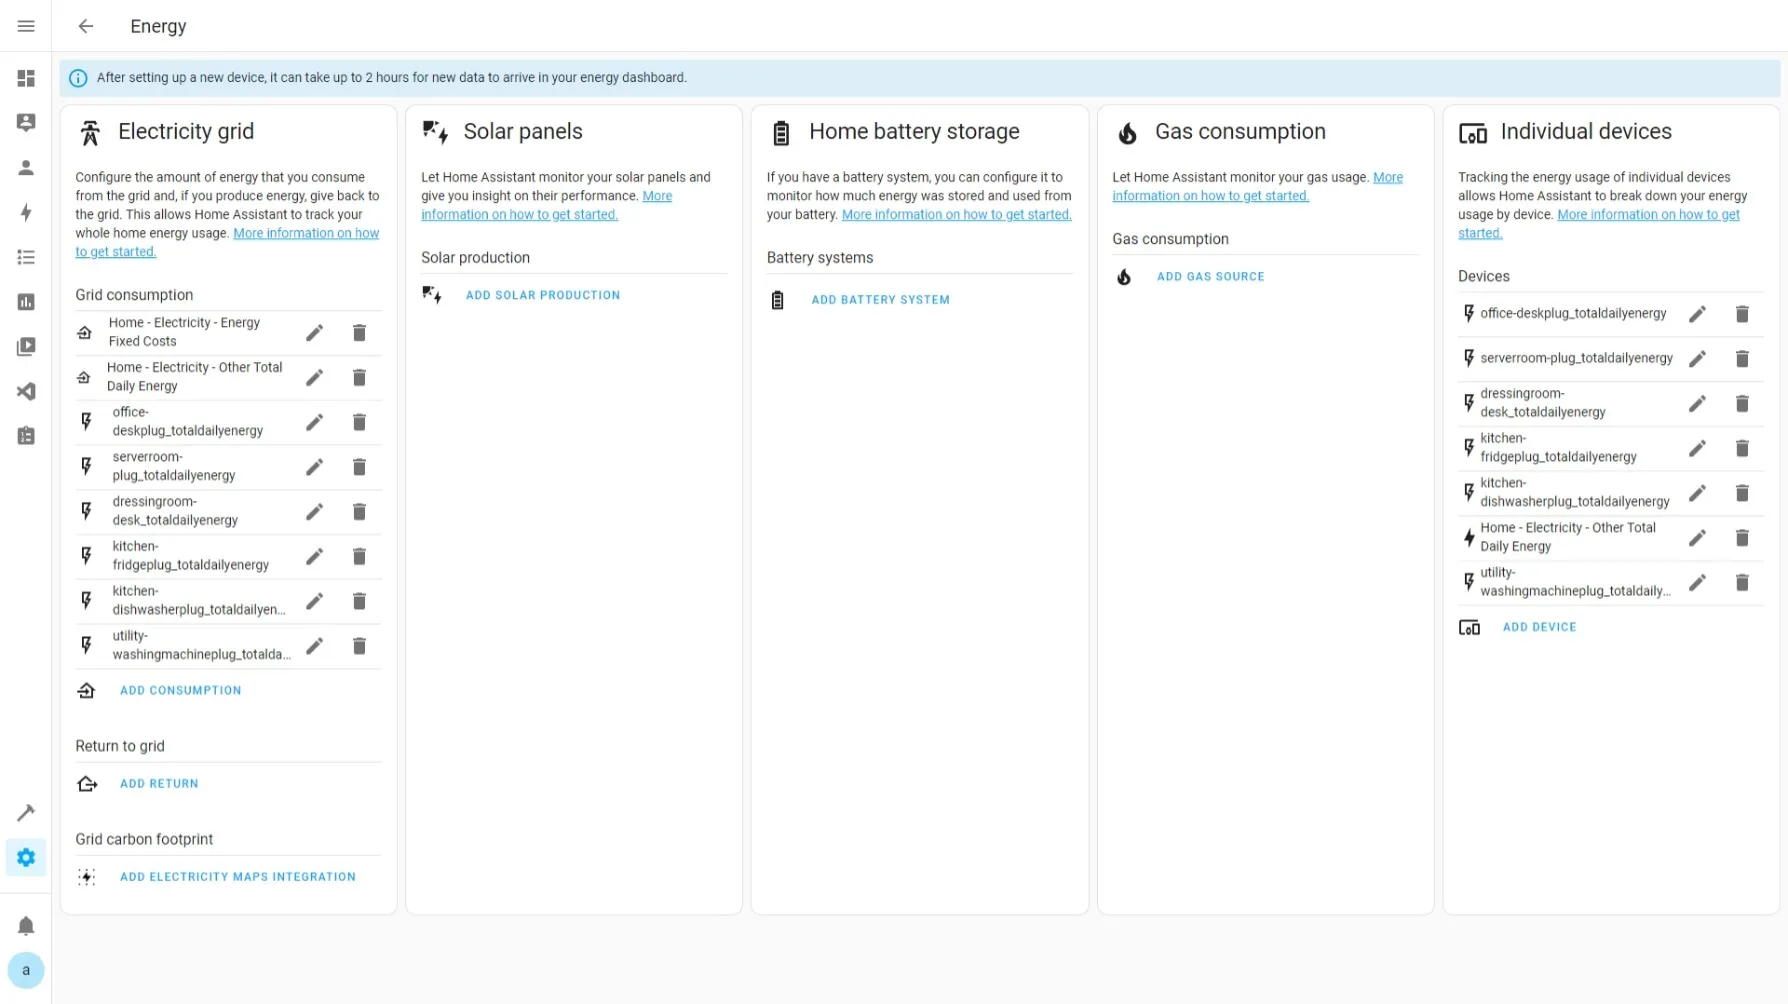Image resolution: width=1788 pixels, height=1004 pixels.
Task: Open Gas consumption more information link
Action: (x=1210, y=196)
